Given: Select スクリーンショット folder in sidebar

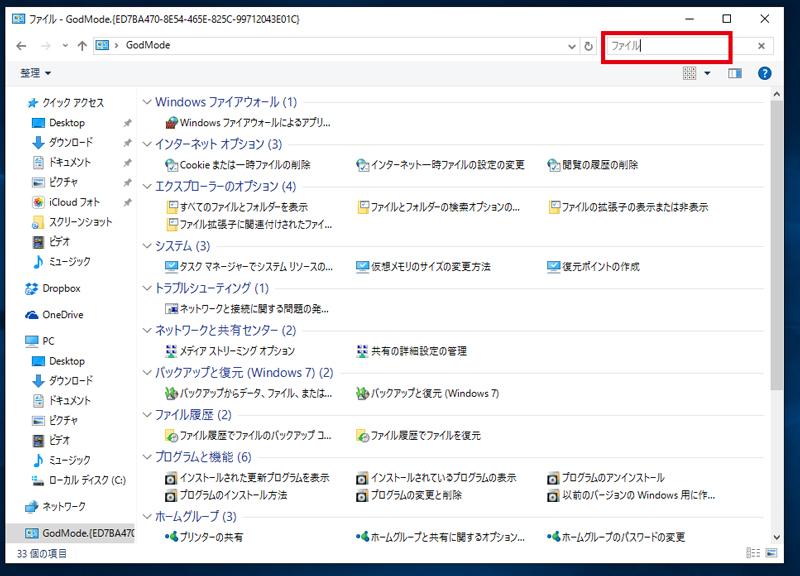Looking at the screenshot, I should click(x=72, y=222).
